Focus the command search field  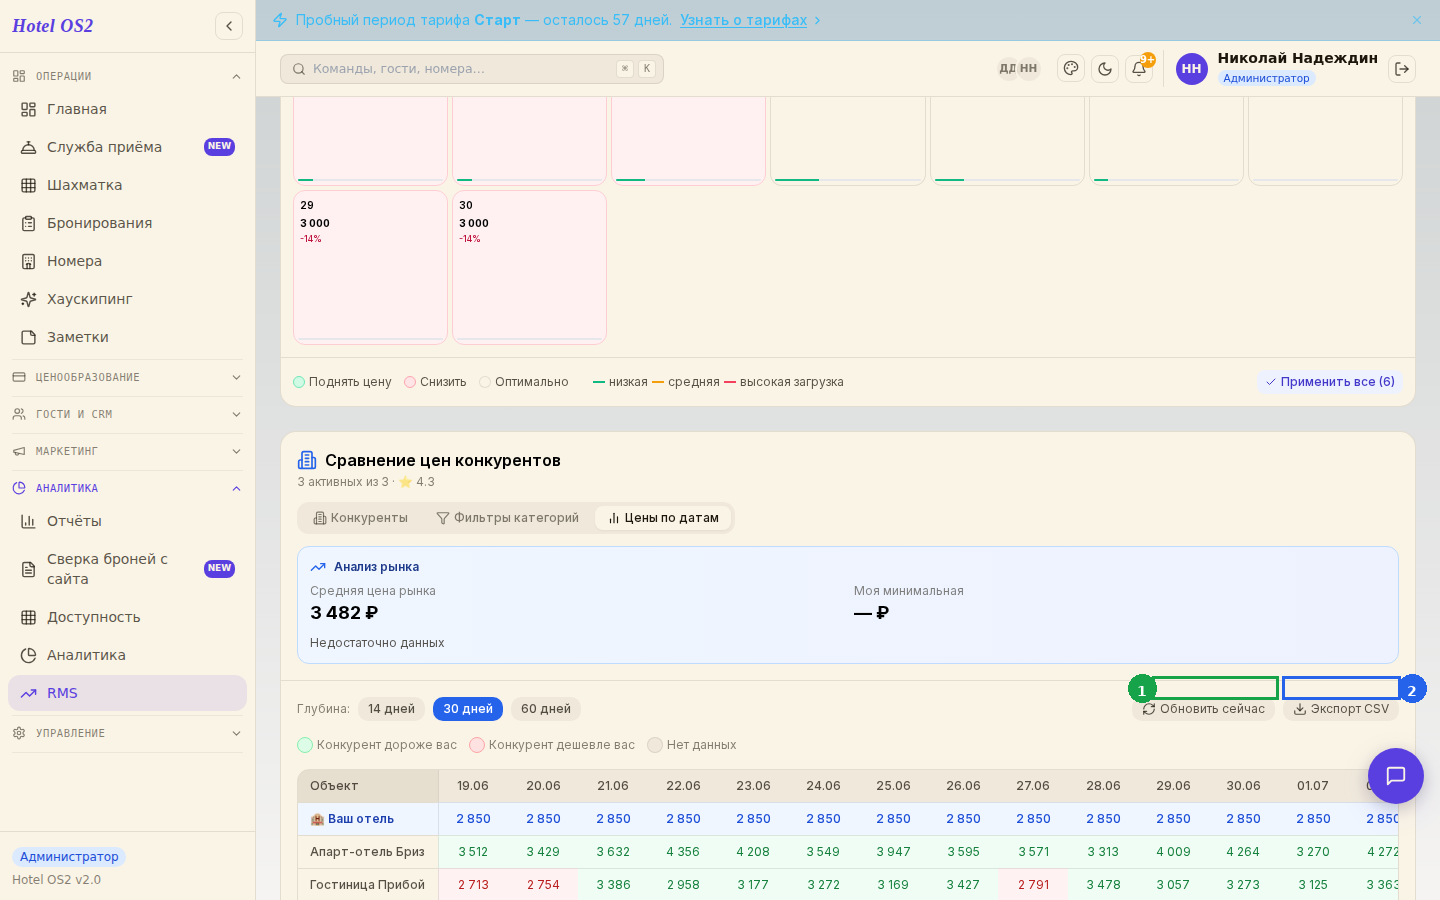472,69
